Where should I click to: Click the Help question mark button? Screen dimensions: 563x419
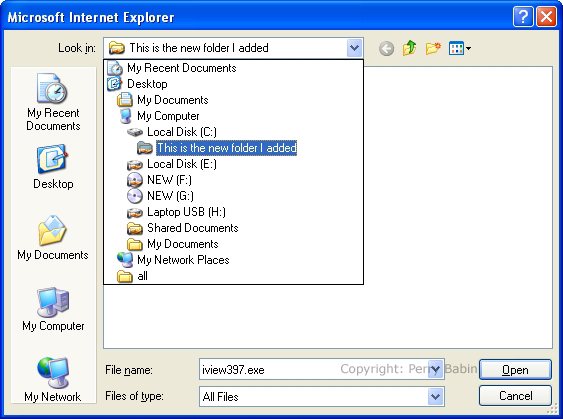click(523, 17)
